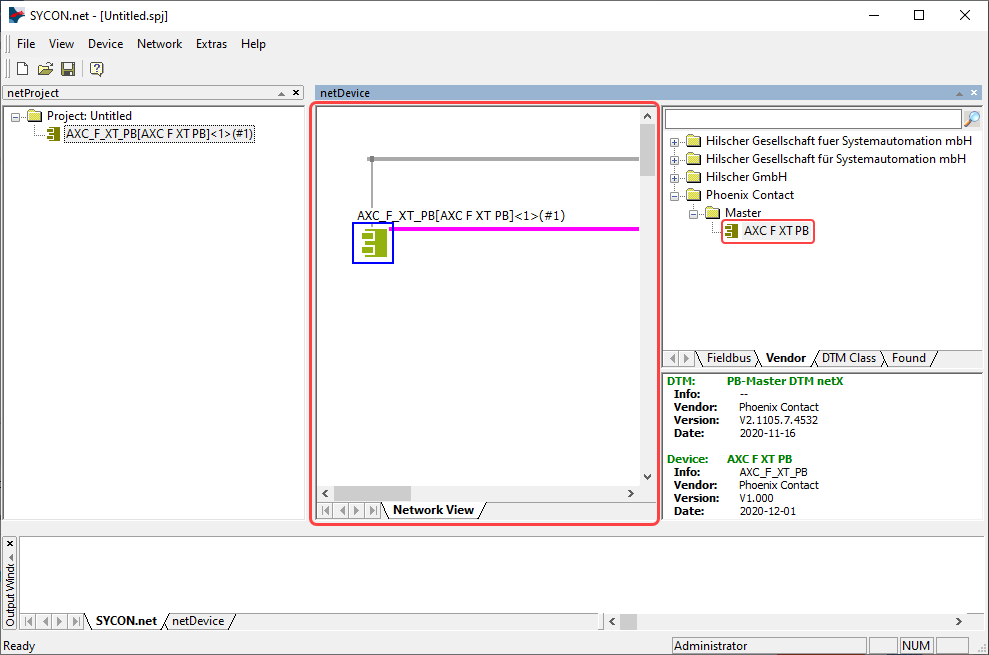Image resolution: width=989 pixels, height=655 pixels.
Task: Click the magenta bus line in Network View
Action: click(515, 229)
